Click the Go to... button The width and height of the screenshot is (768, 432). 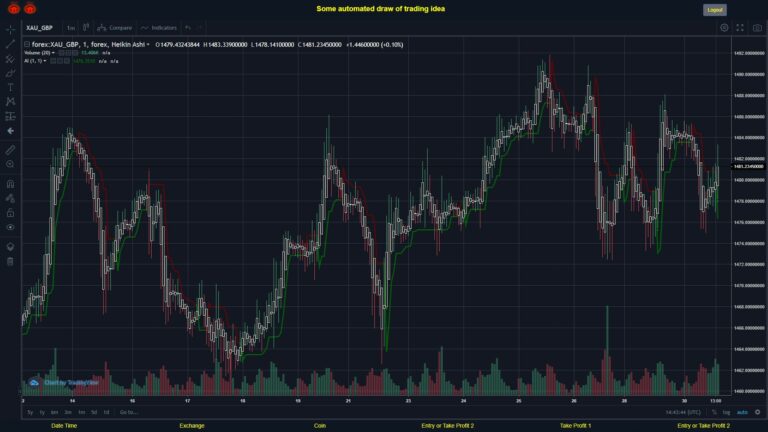(x=129, y=412)
